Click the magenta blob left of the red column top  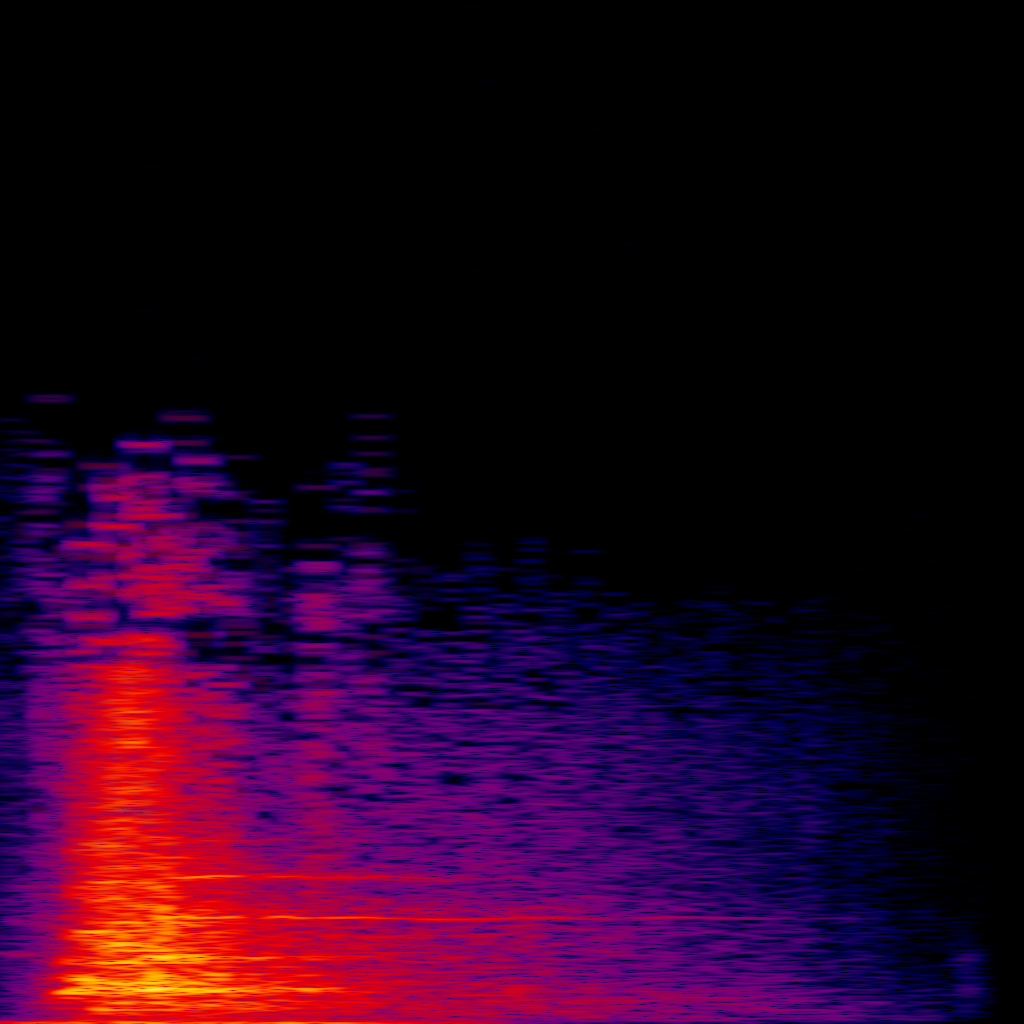click(90, 617)
